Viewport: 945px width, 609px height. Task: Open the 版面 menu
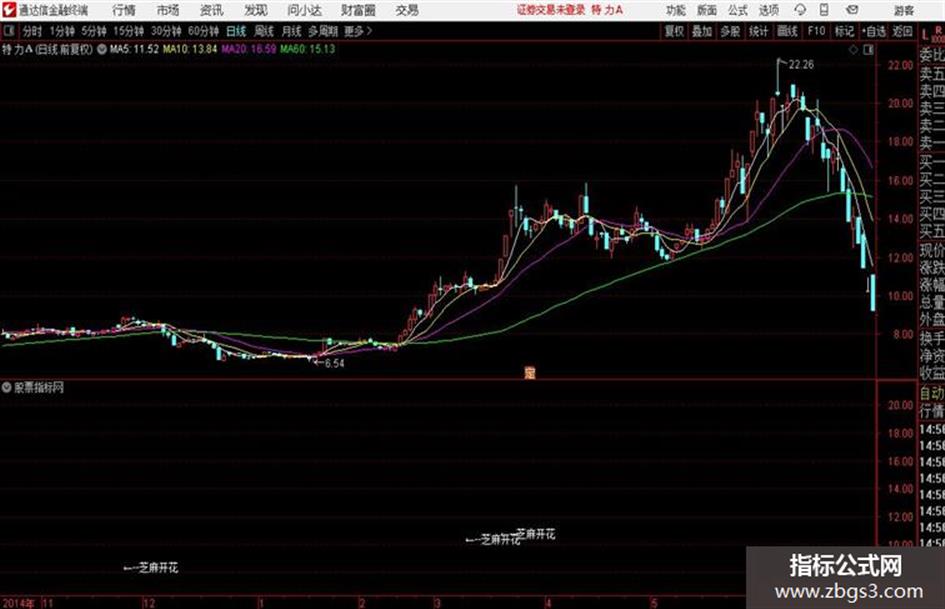point(706,10)
